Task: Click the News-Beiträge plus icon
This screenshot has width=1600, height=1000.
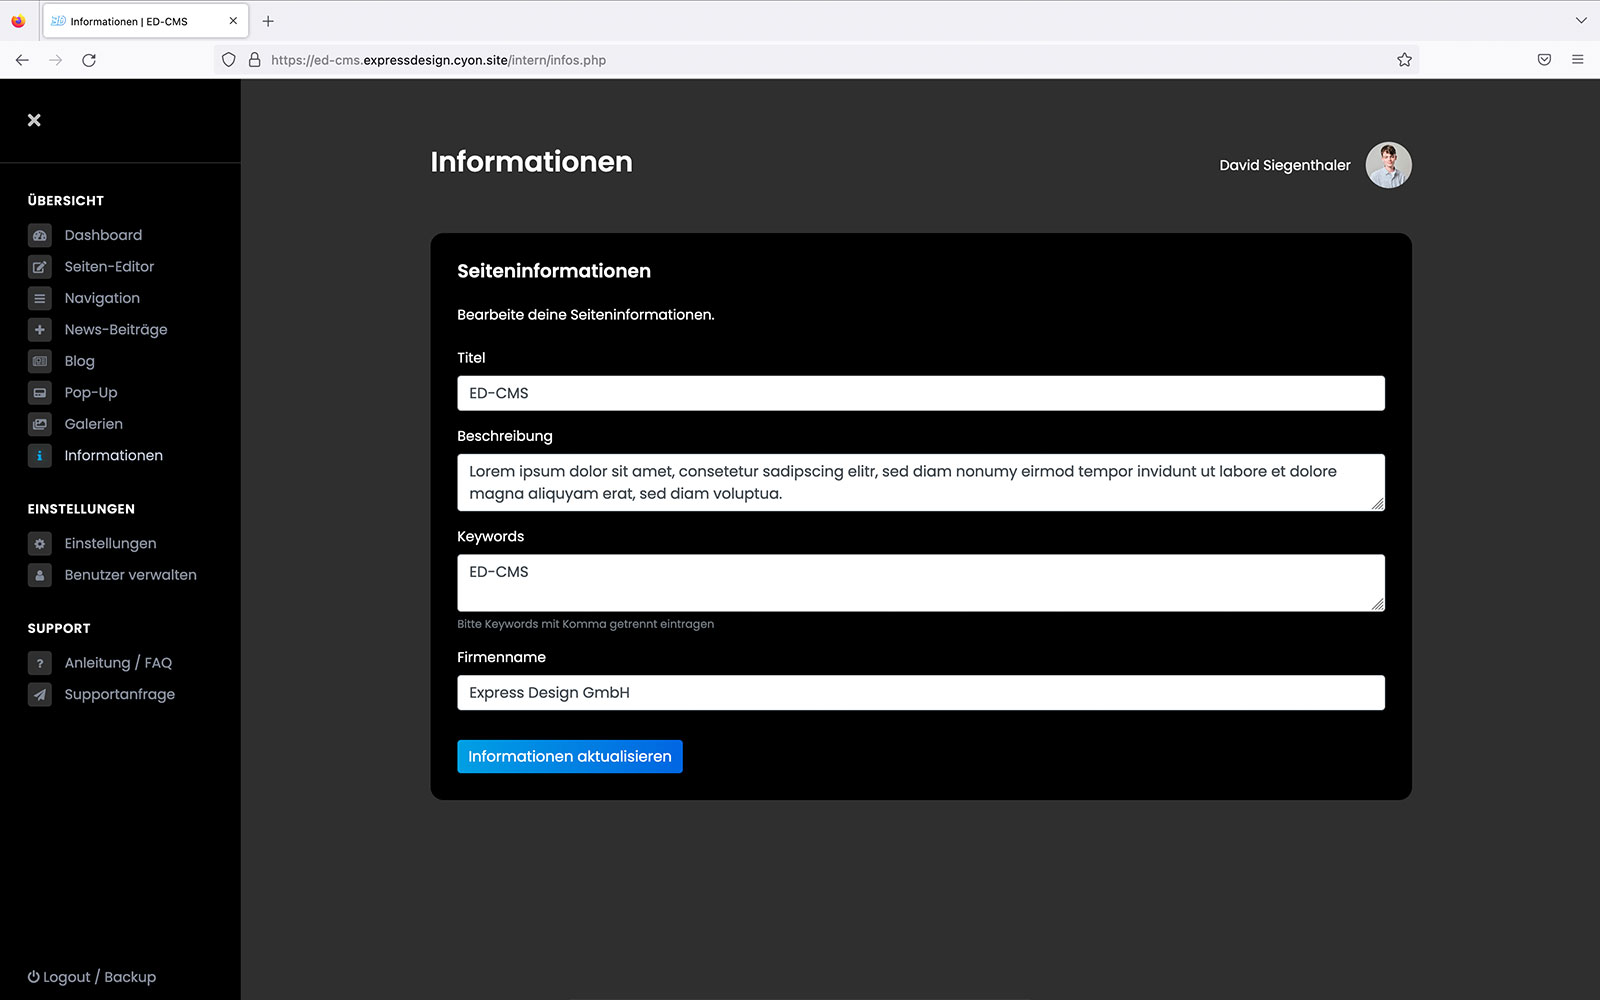Action: (40, 330)
